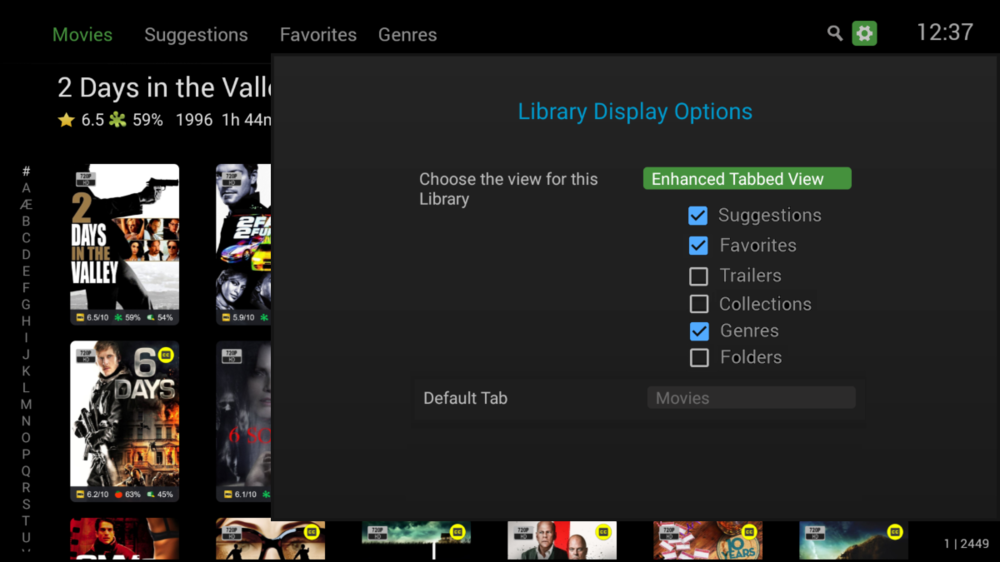
Task: Click the green settings gear icon
Action: coord(864,34)
